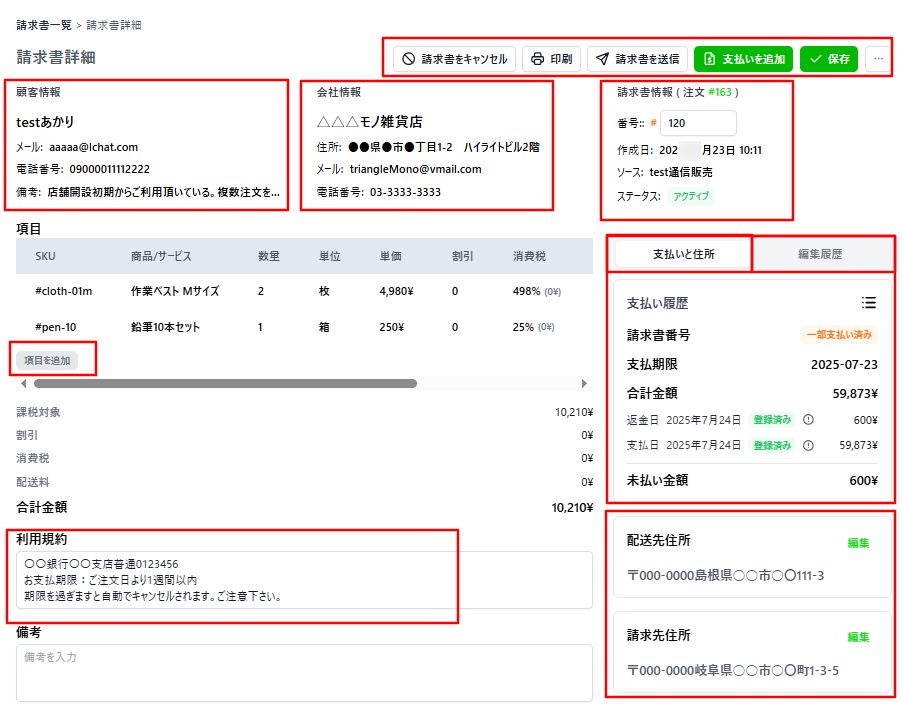This screenshot has width=904, height=710.
Task: Click info icon on 支払日 row
Action: point(808,445)
